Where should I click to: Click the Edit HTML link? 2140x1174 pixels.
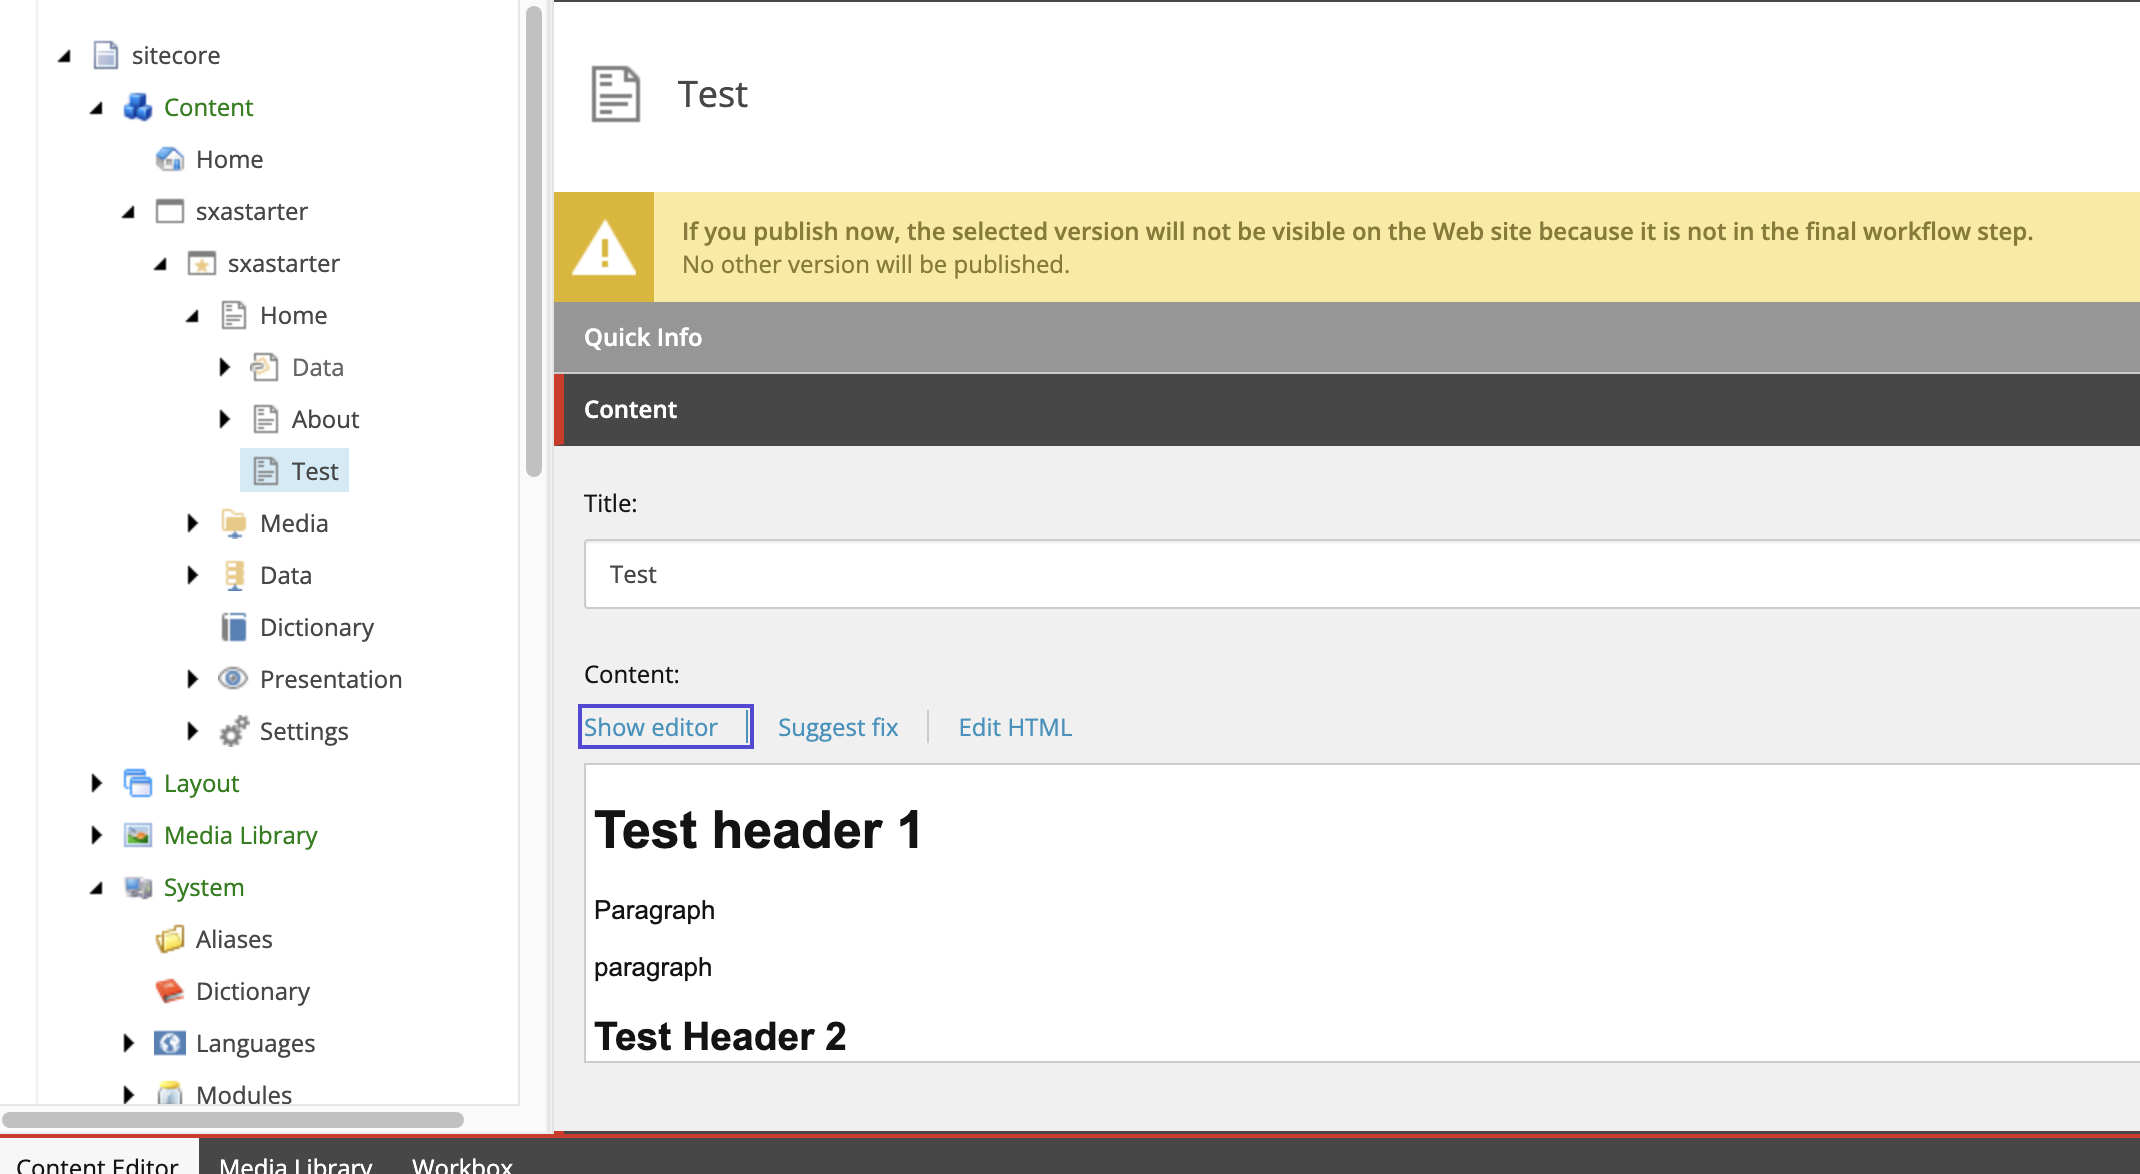point(1013,726)
